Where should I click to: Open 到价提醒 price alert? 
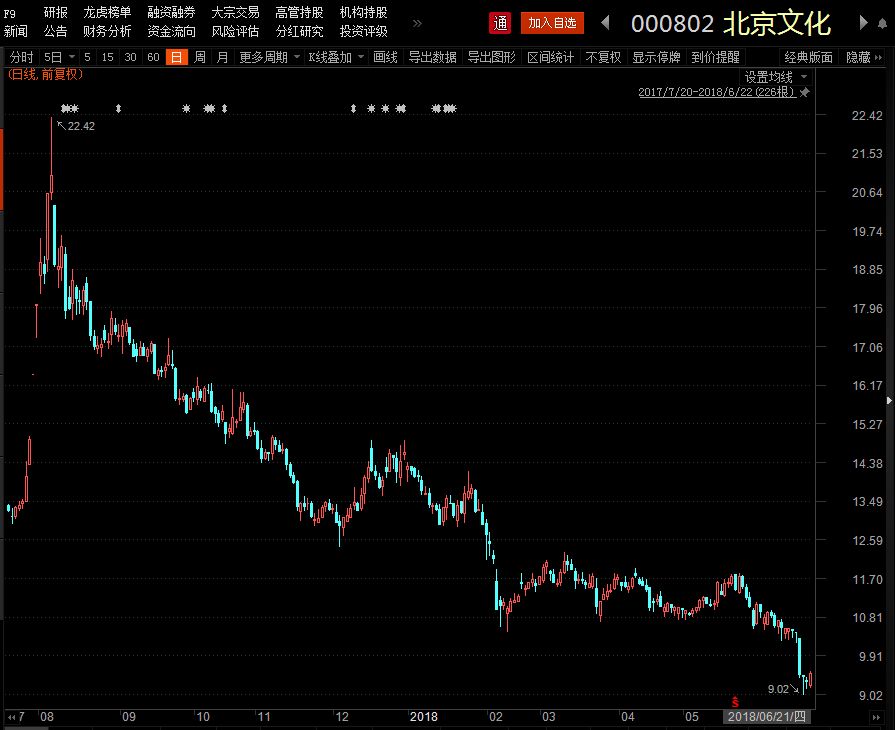point(715,57)
